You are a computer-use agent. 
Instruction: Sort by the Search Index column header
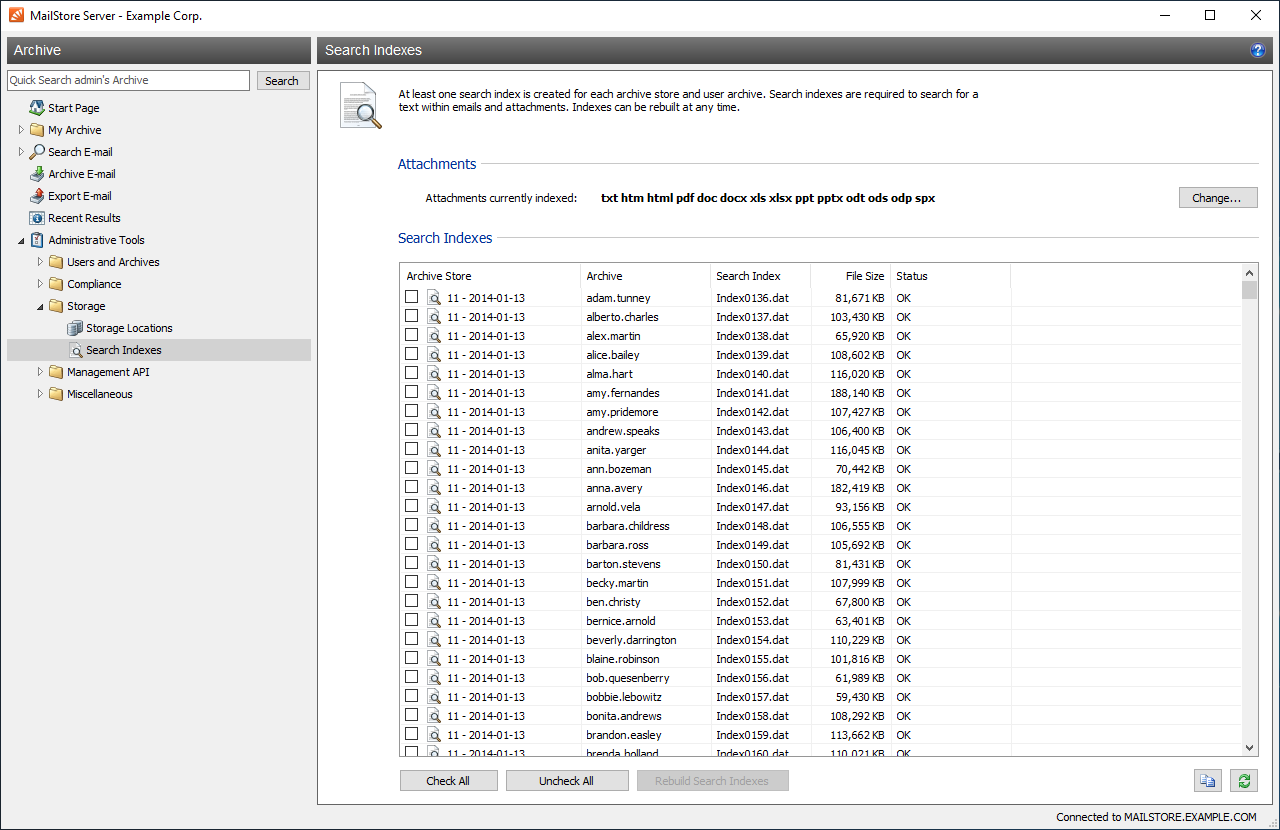(760, 276)
